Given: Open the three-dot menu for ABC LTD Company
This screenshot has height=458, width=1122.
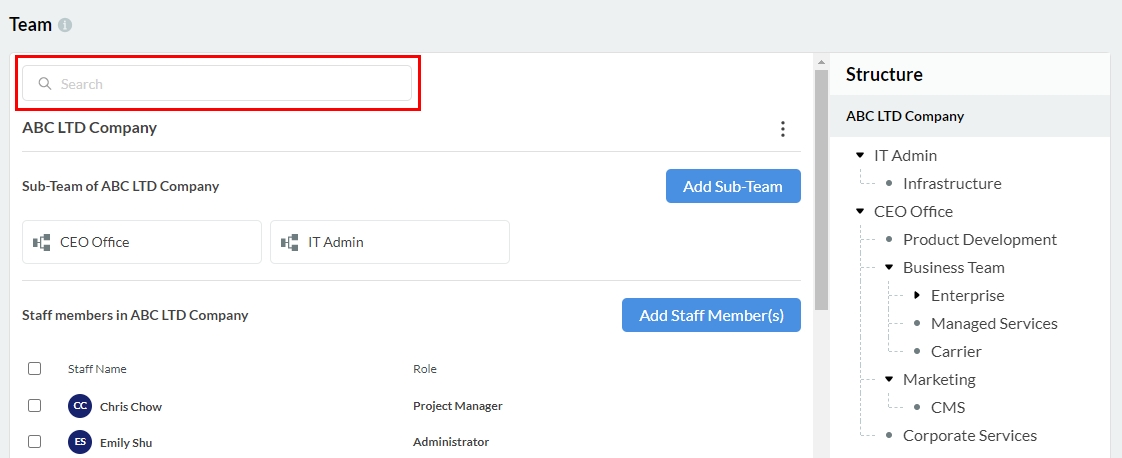Looking at the screenshot, I should [x=783, y=129].
